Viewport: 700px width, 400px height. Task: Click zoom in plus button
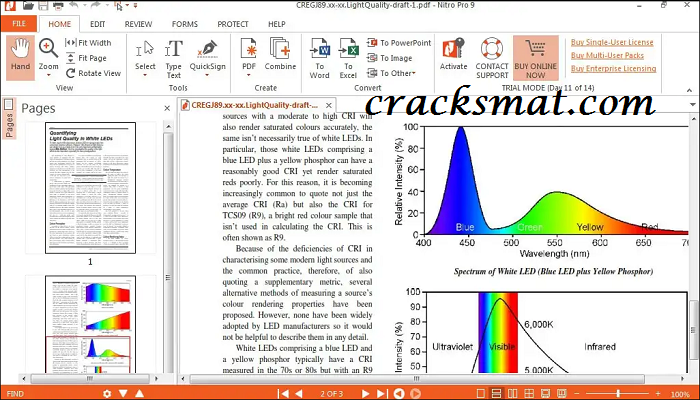click(658, 393)
